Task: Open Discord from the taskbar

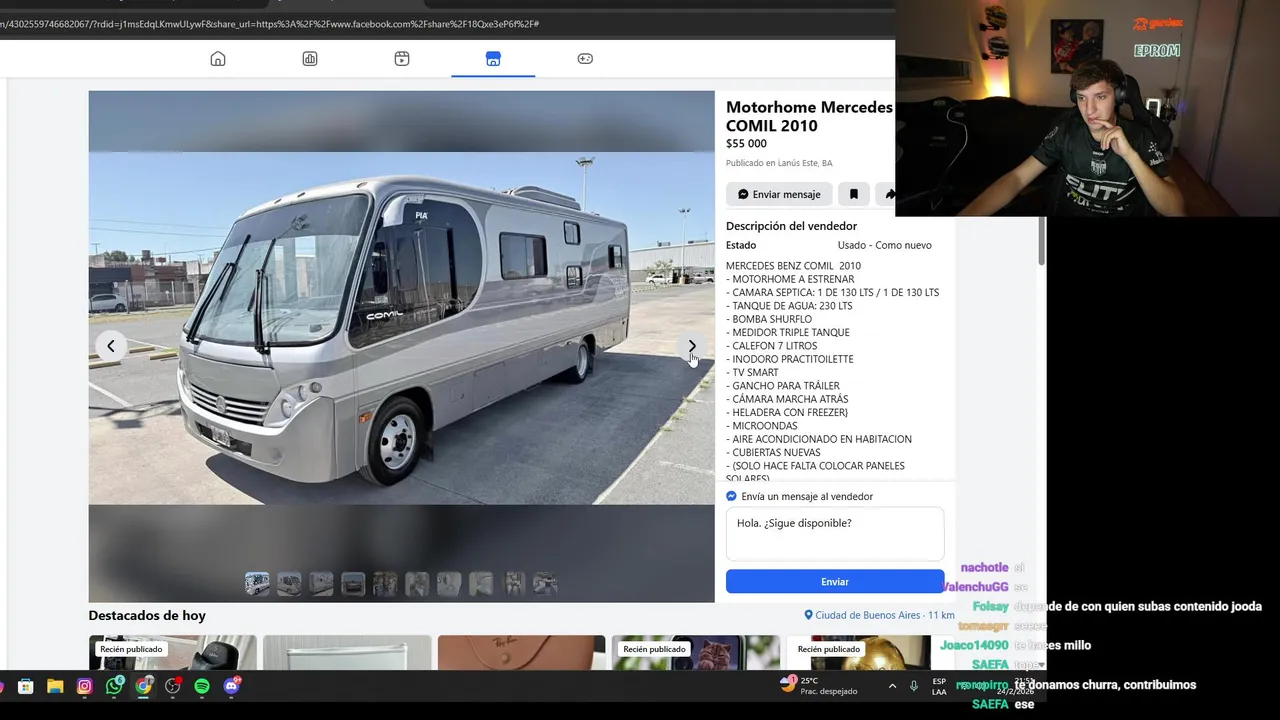Action: click(232, 686)
